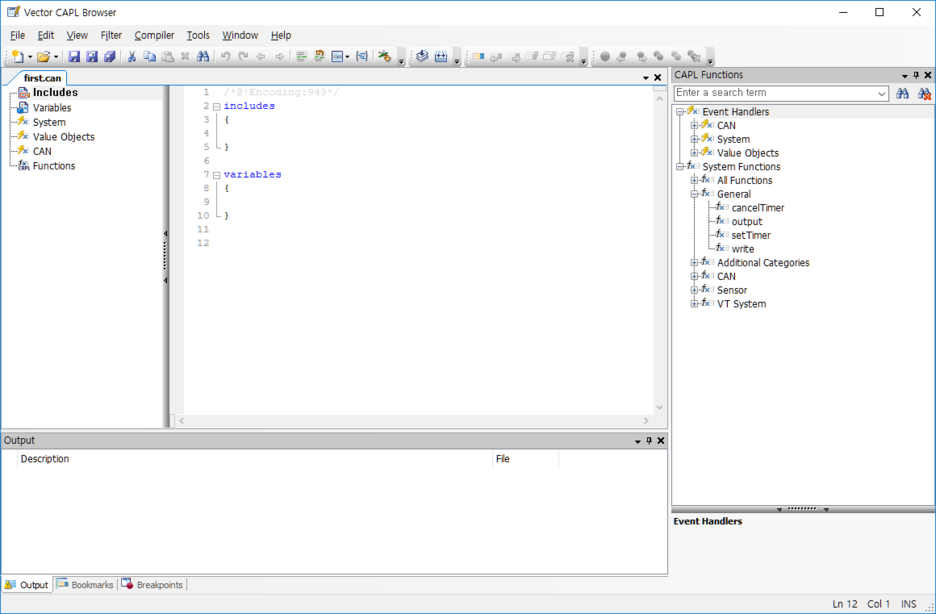Expand CAN under Event Handlers
Screen dimensions: 936x614
(x=694, y=126)
